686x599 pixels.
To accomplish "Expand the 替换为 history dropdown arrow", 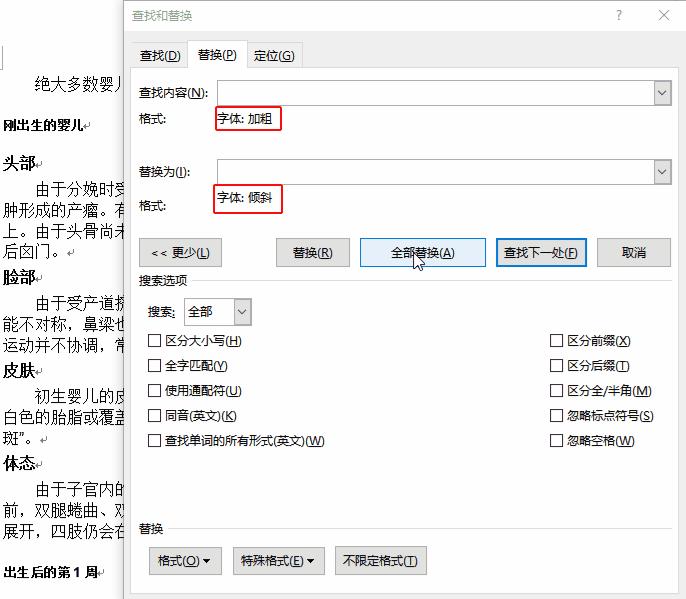I will [662, 172].
